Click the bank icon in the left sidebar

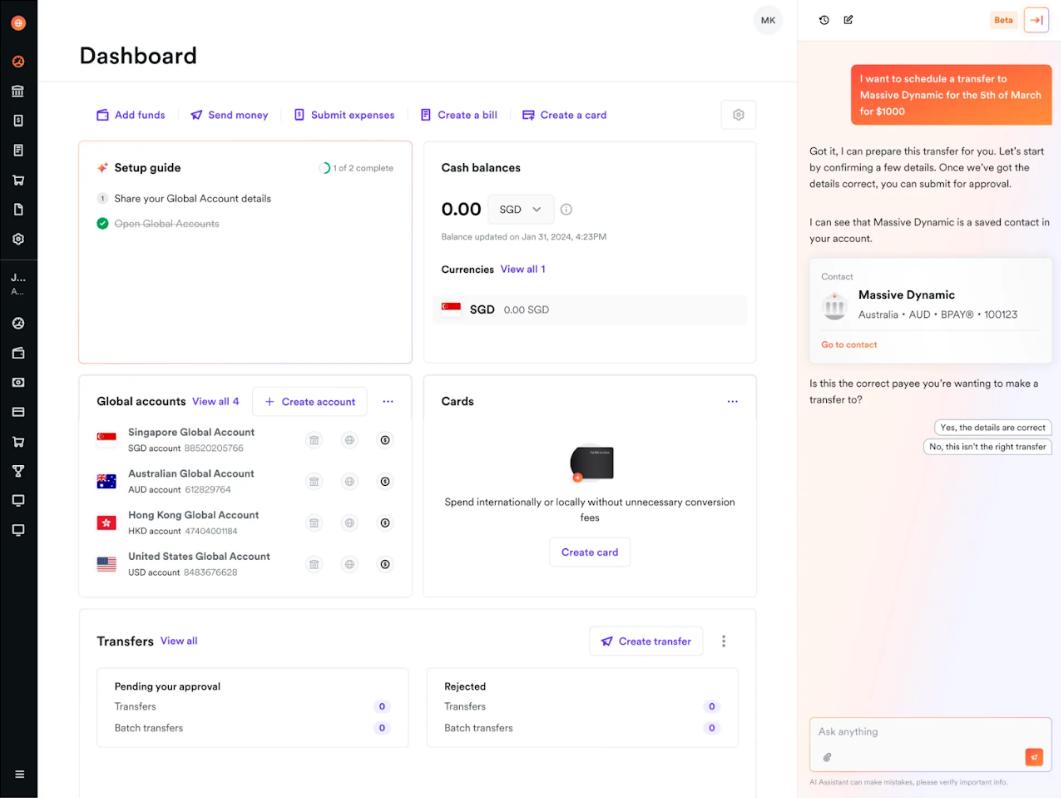(18, 91)
